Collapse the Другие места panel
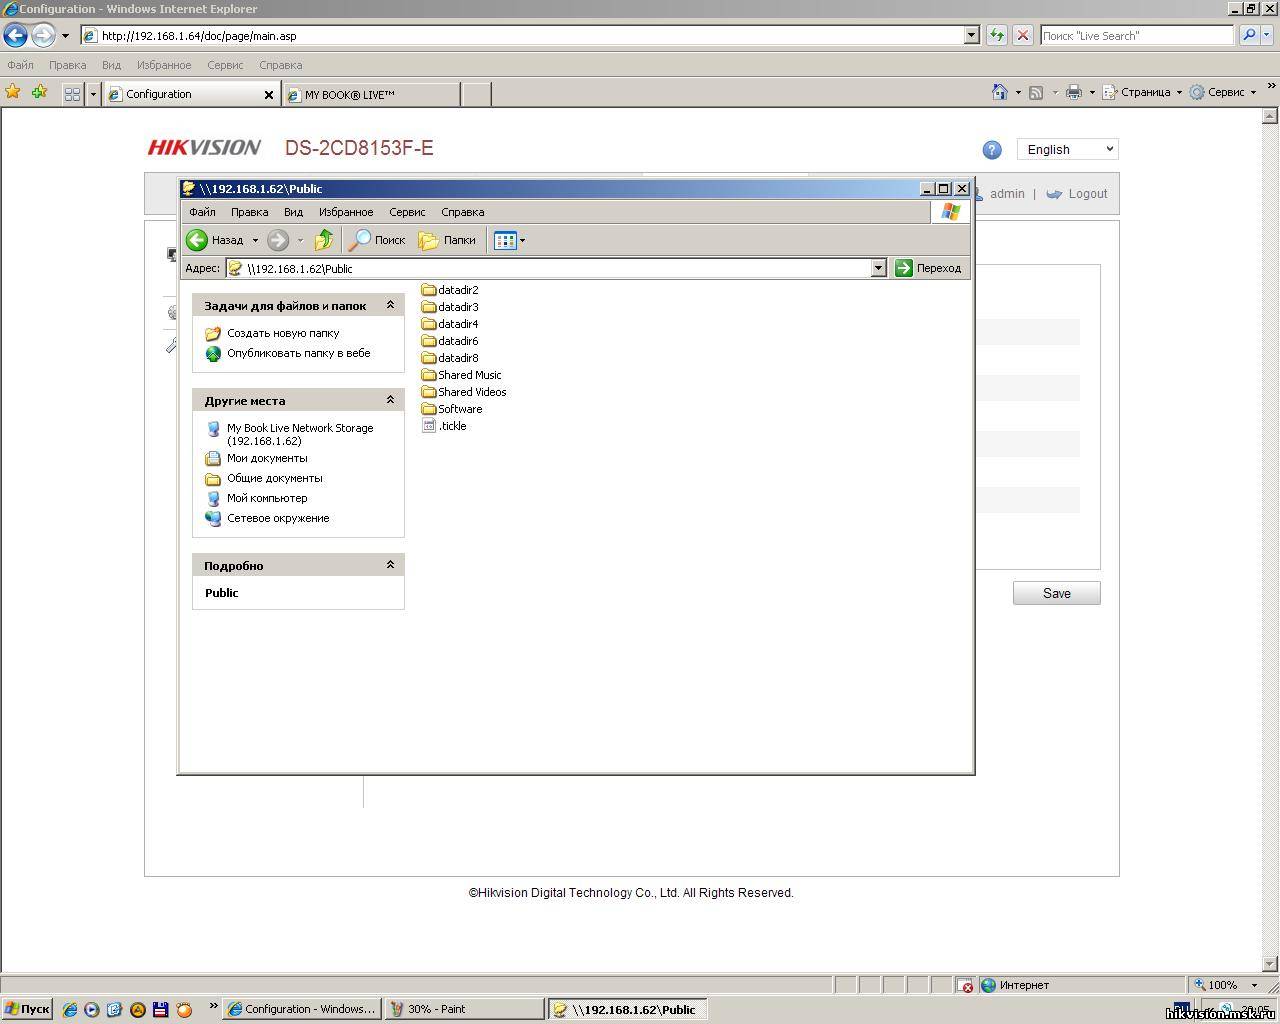This screenshot has height=1024, width=1280. pos(390,400)
